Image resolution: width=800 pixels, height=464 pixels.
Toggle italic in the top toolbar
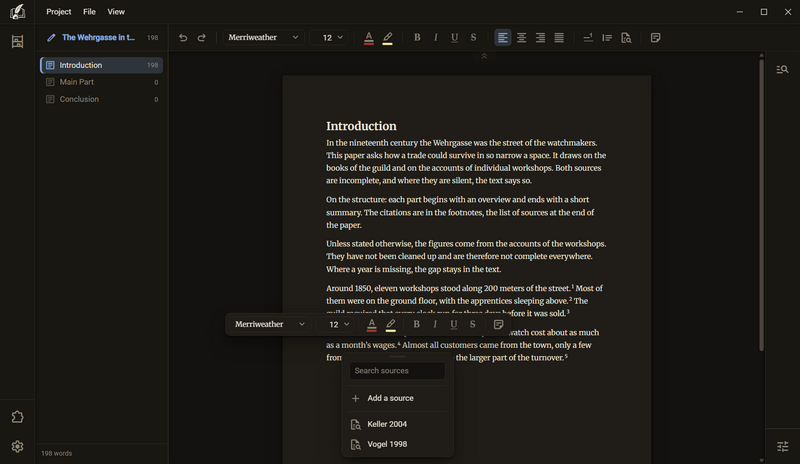[x=436, y=38]
